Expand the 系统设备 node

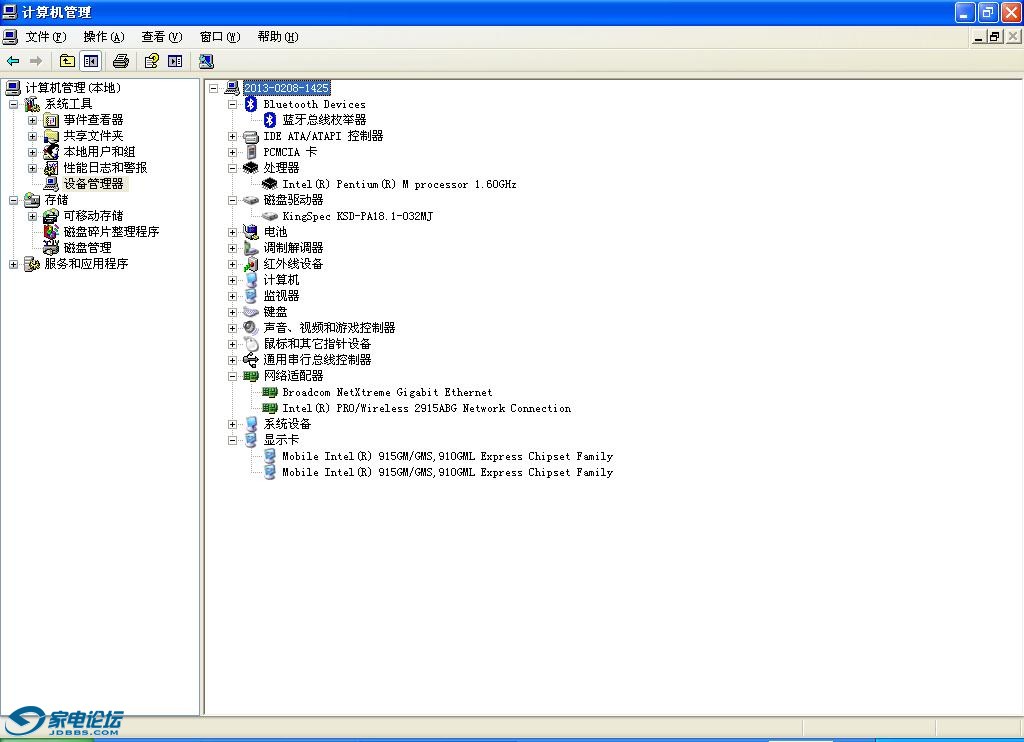(x=232, y=425)
